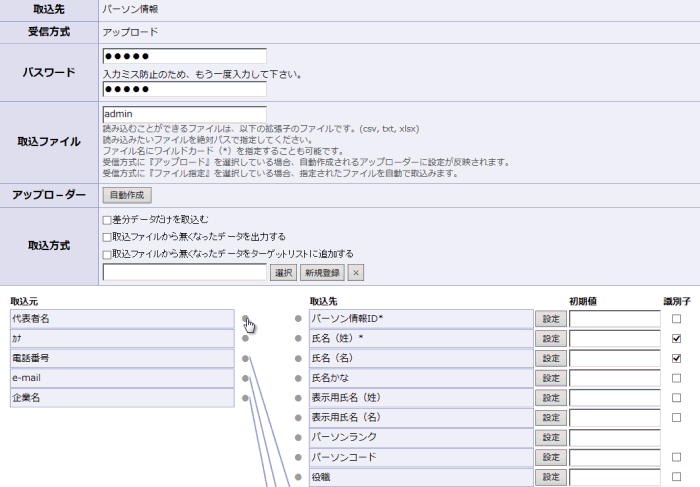Image resolution: width=700 pixels, height=487 pixels.
Task: Select the 電話番号 source item
Action: click(122, 358)
